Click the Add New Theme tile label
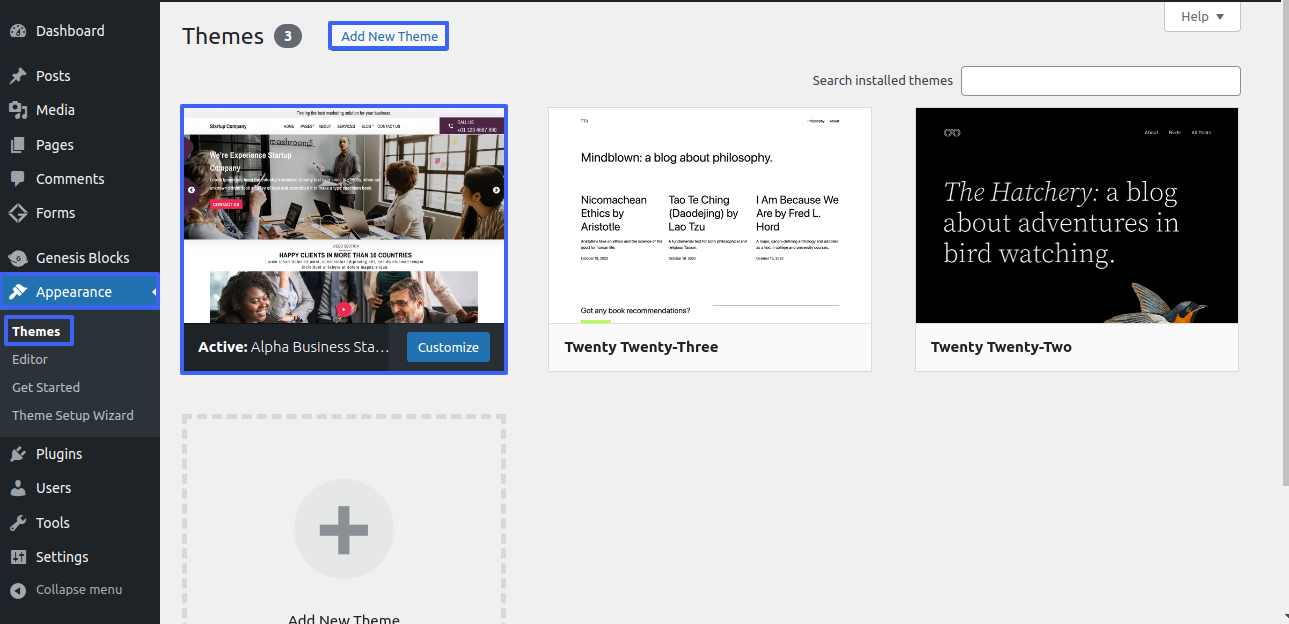The width and height of the screenshot is (1289, 624). tap(344, 619)
